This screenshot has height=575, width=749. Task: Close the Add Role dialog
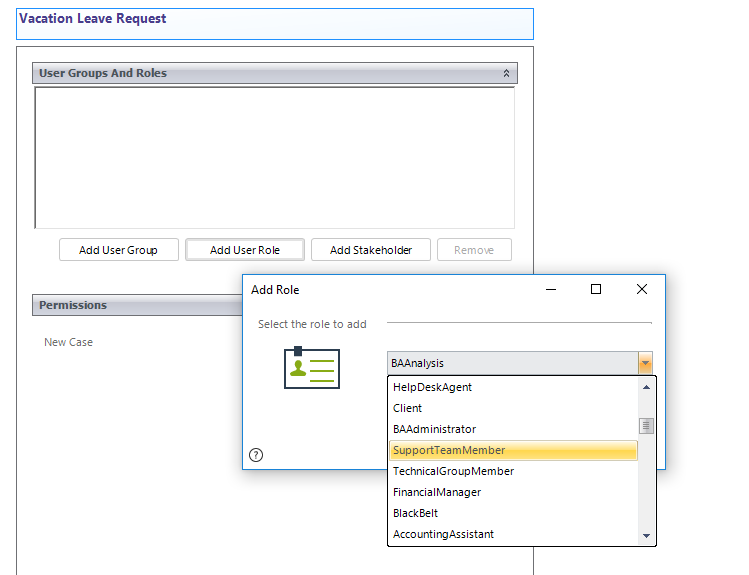pyautogui.click(x=642, y=289)
